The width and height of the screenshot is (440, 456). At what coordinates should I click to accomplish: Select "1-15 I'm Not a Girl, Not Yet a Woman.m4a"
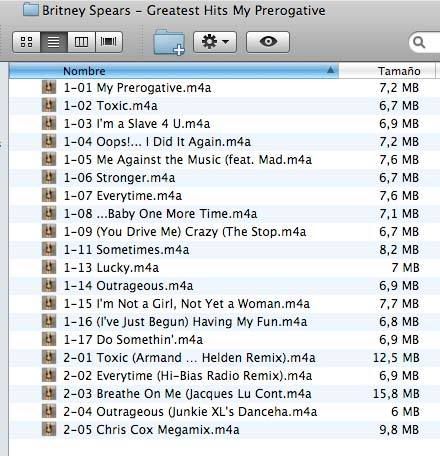point(187,304)
